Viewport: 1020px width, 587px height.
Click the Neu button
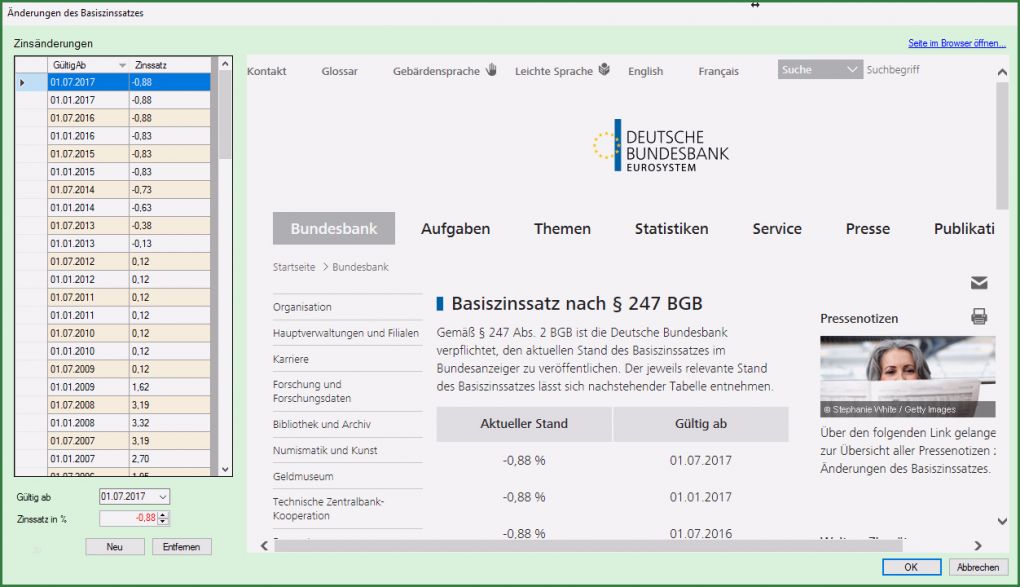click(115, 547)
